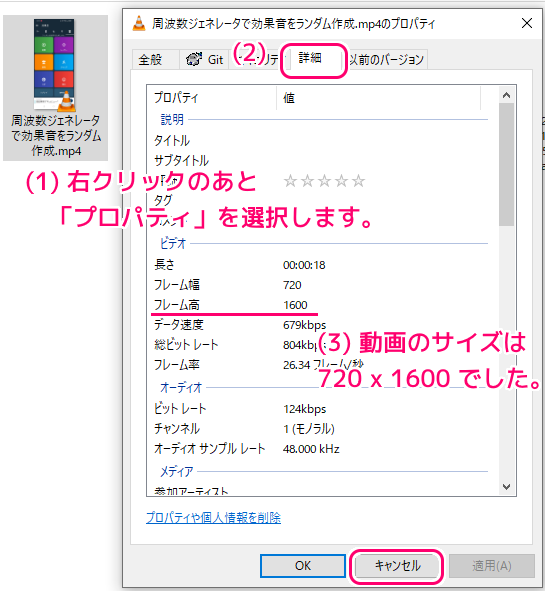This screenshot has width=545, height=591.
Task: Open the Git tab
Action: (204, 60)
